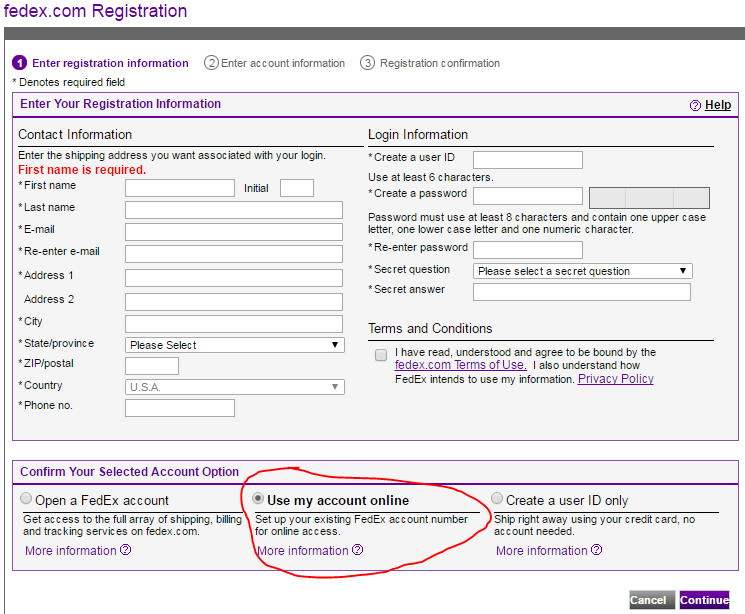Select Open a FedEx account radio button

coord(26,498)
